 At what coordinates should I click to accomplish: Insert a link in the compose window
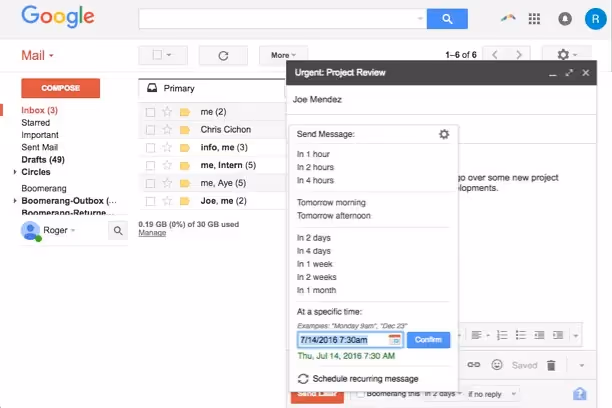pyautogui.click(x=473, y=365)
